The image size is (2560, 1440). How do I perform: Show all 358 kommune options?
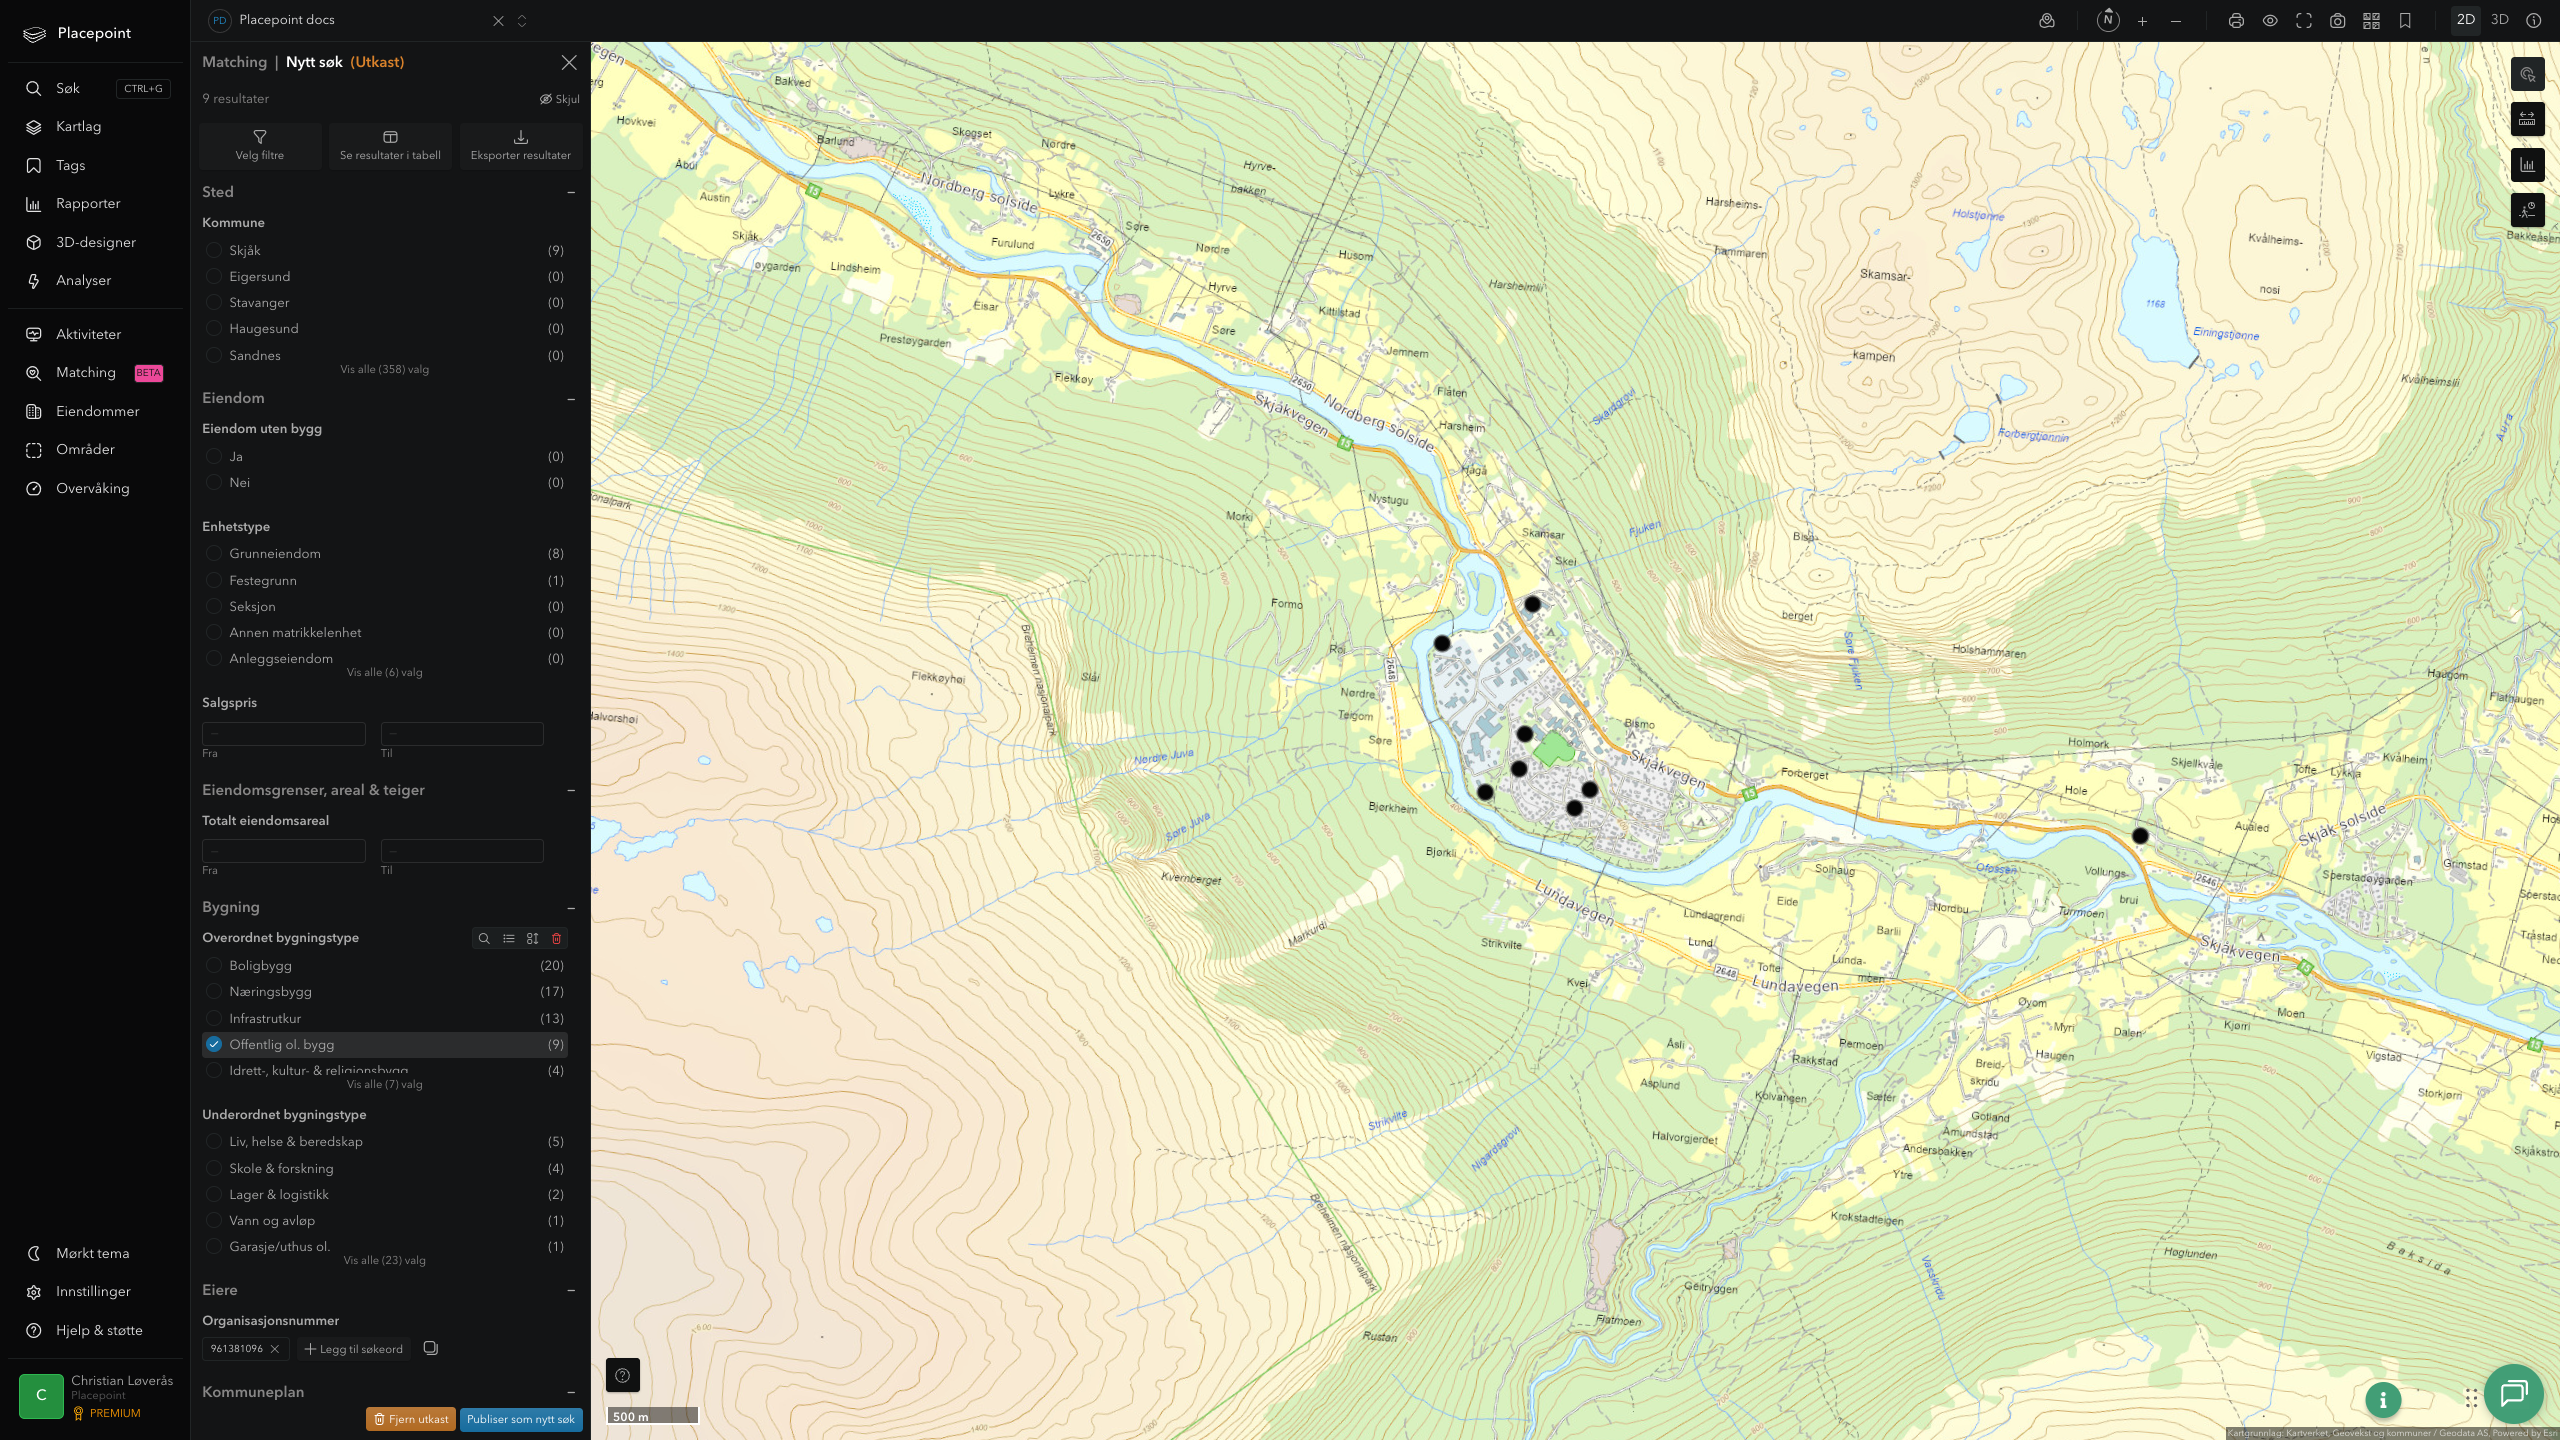[x=384, y=369]
